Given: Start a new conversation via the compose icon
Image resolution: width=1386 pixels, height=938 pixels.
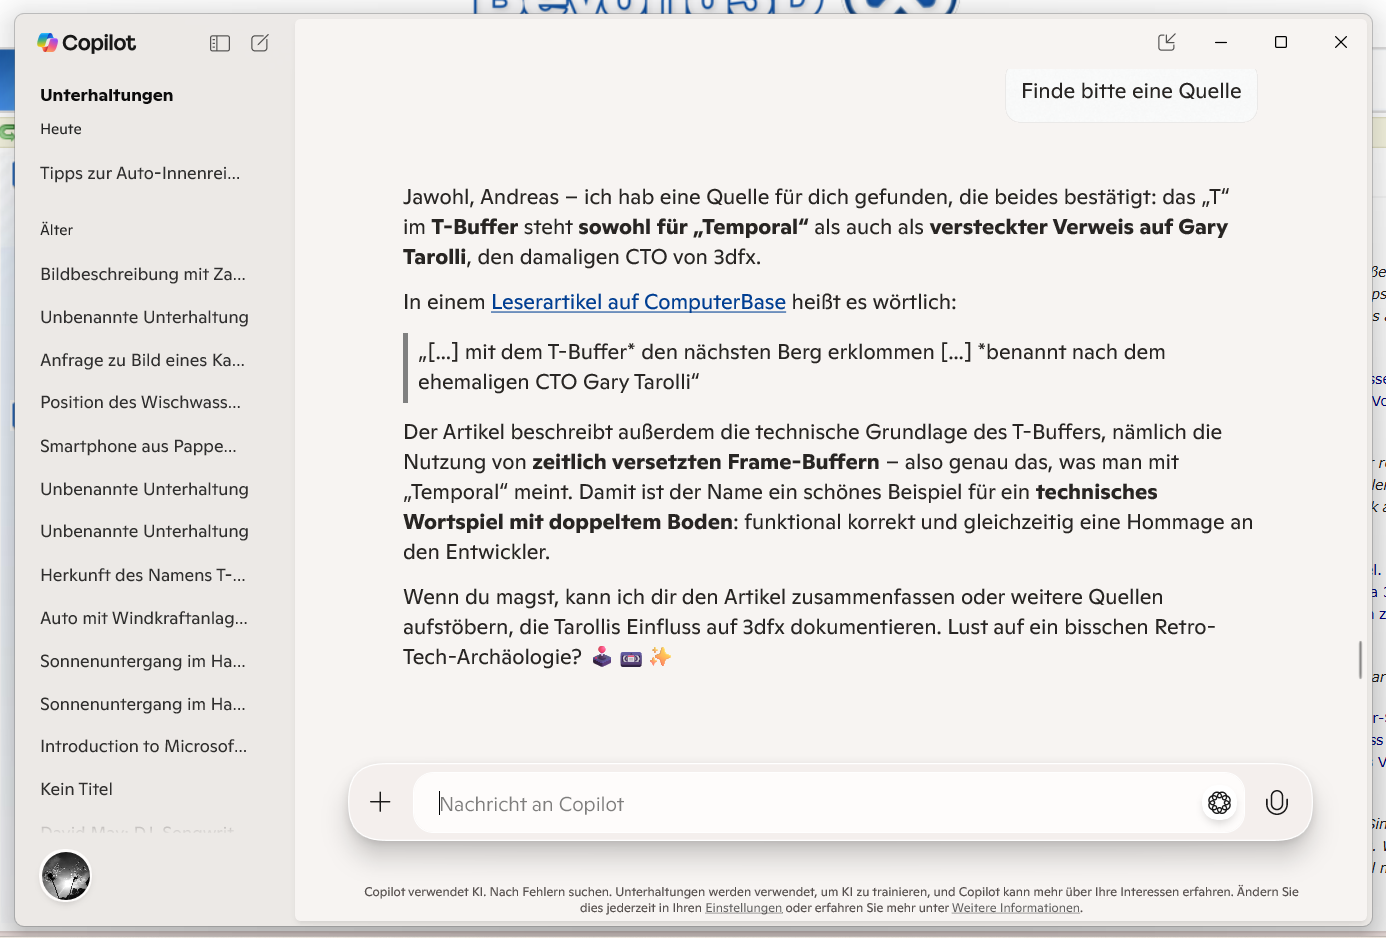Looking at the screenshot, I should pos(259,43).
